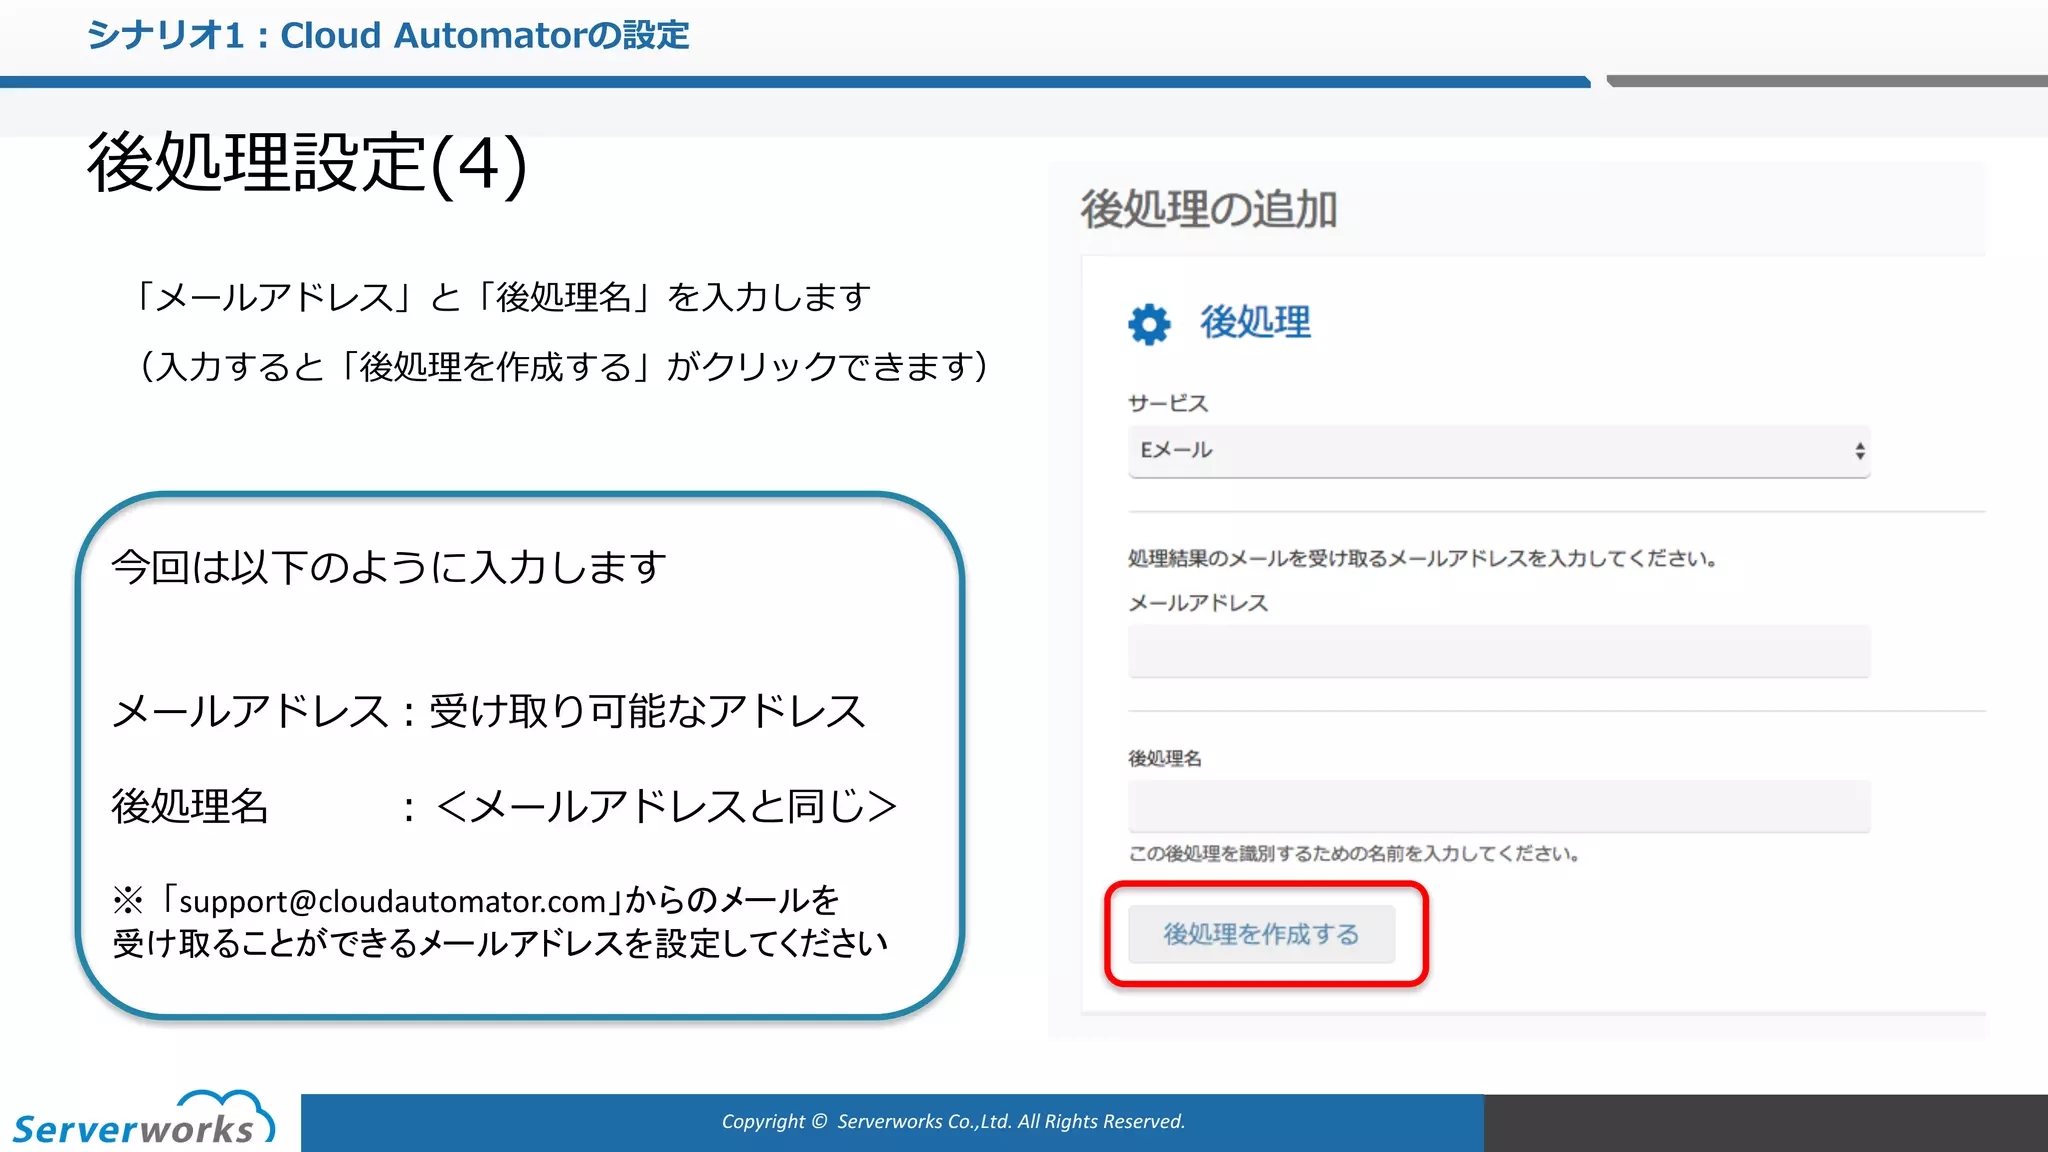The width and height of the screenshot is (2048, 1152).
Task: Click the メールアドレス field label
Action: (1198, 603)
